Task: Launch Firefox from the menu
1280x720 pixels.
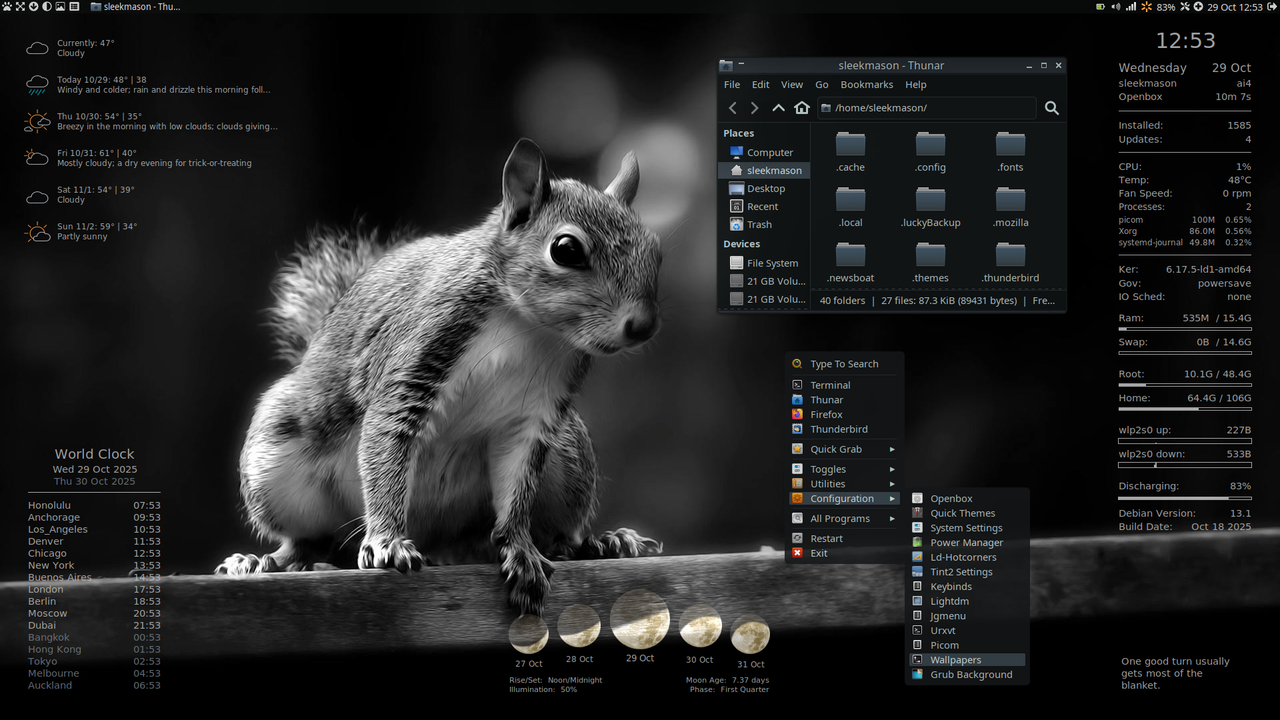Action: (826, 415)
